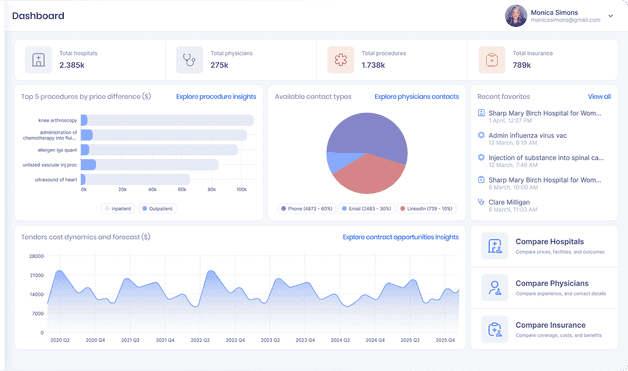Click the Total physicians 275k value

[219, 65]
